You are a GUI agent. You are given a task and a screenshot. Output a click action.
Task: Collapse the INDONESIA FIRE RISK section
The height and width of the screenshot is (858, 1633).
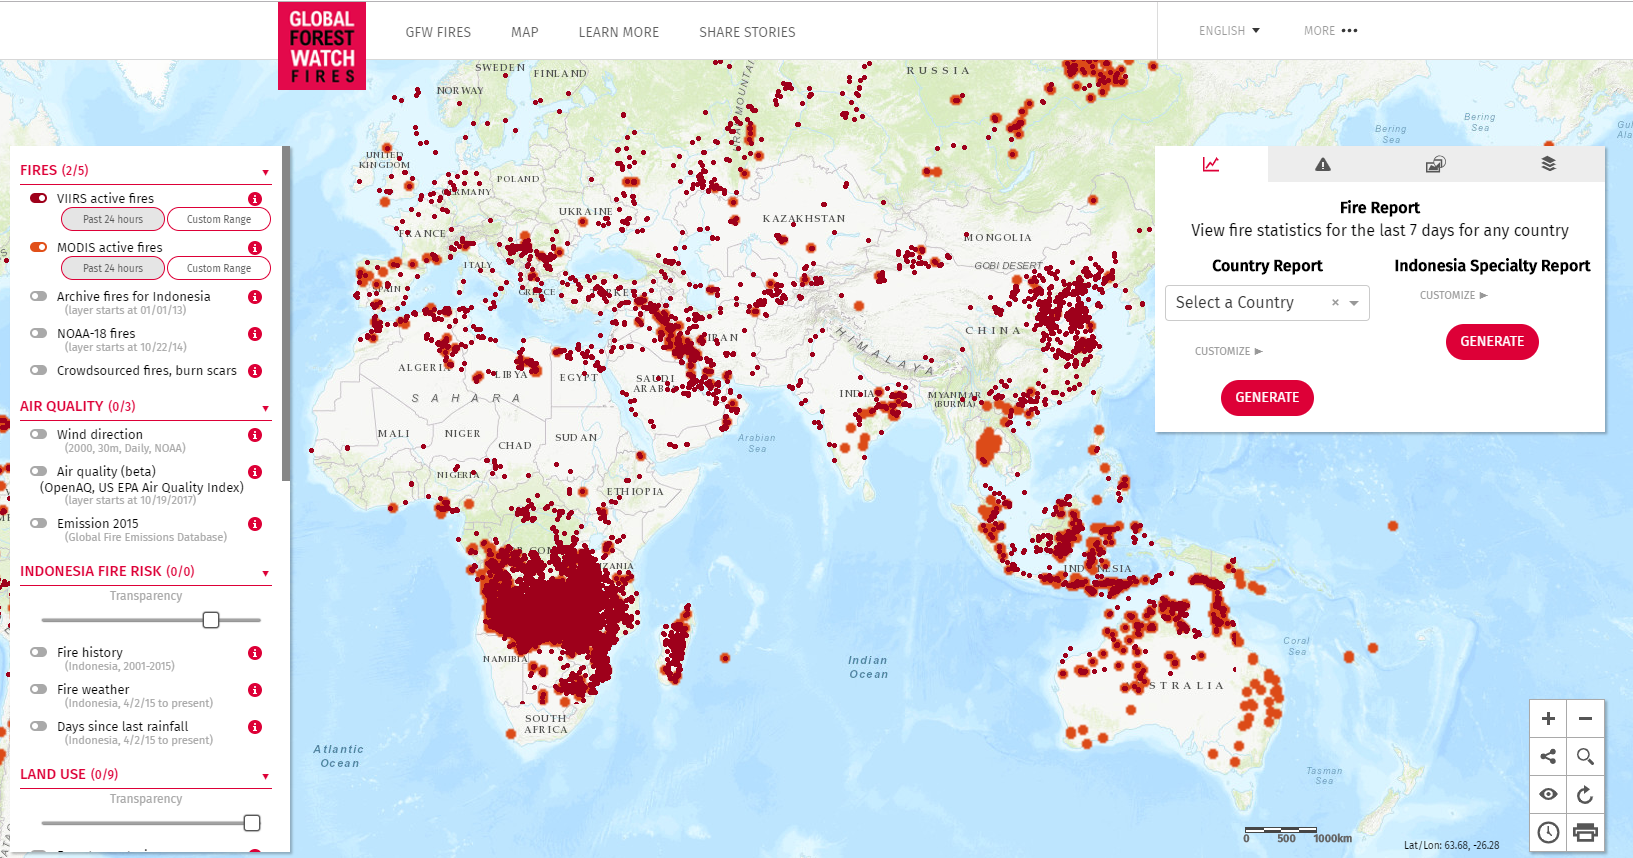[265, 573]
